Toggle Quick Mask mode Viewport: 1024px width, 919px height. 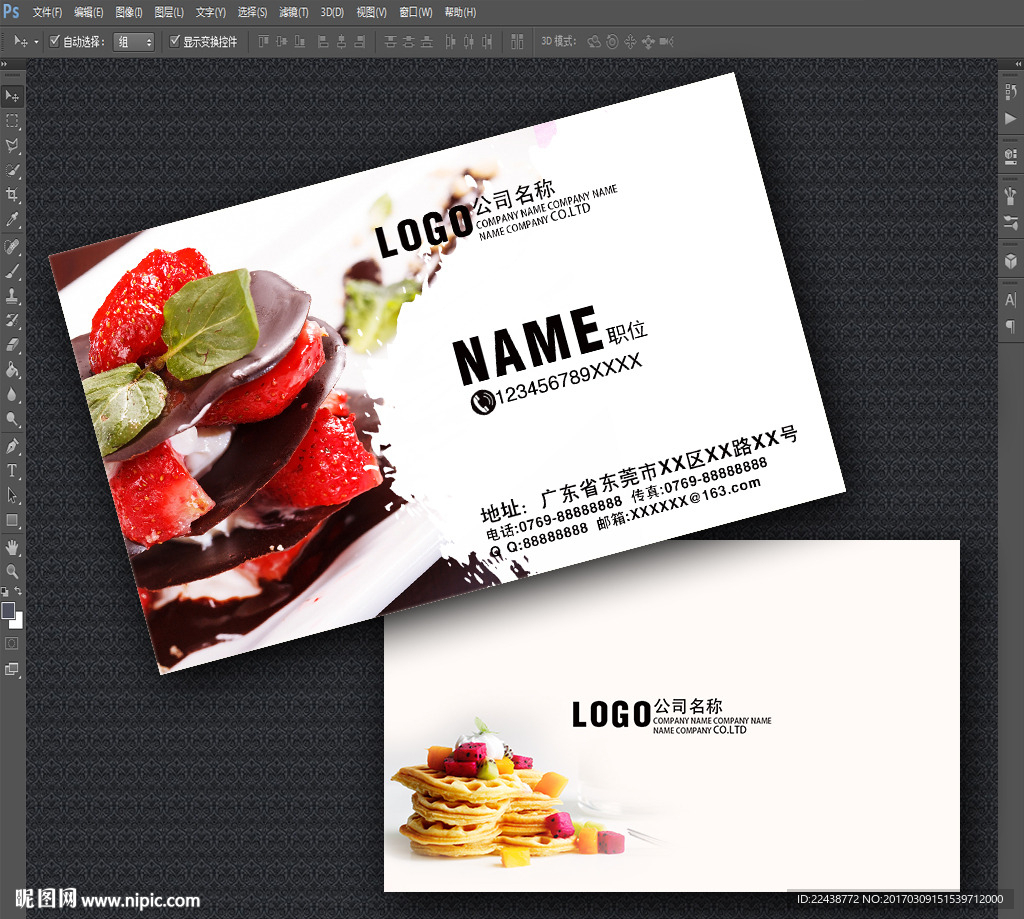(13, 643)
